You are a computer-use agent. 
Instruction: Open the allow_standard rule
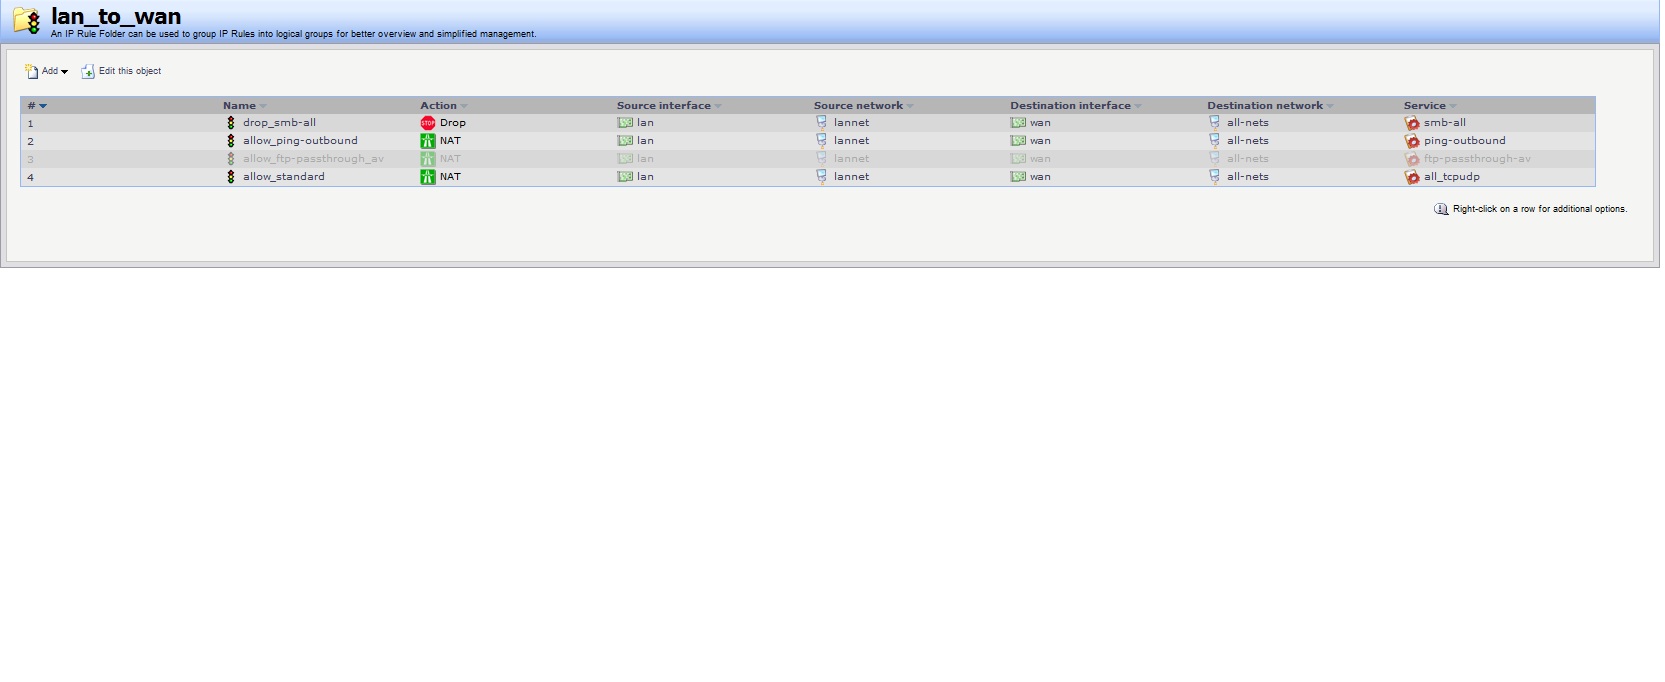[283, 177]
